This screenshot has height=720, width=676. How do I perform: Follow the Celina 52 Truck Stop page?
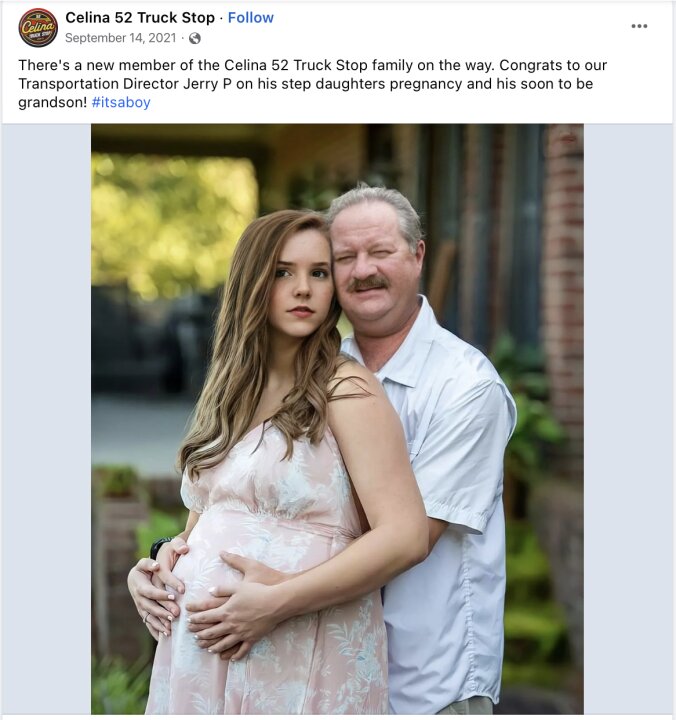pos(251,17)
